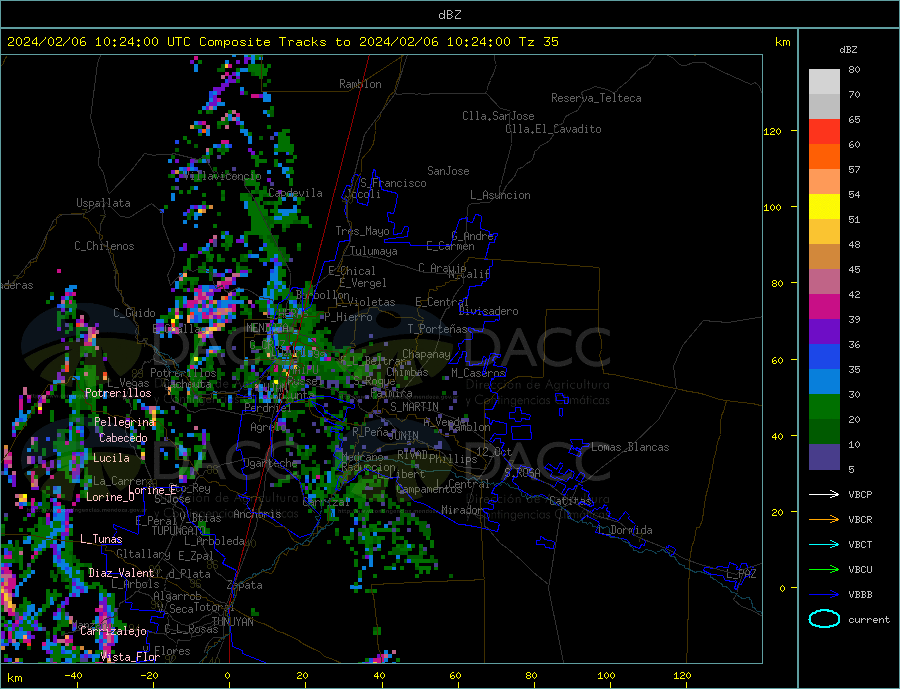Click the dBZ legend heading
900x689 pixels.
click(848, 50)
